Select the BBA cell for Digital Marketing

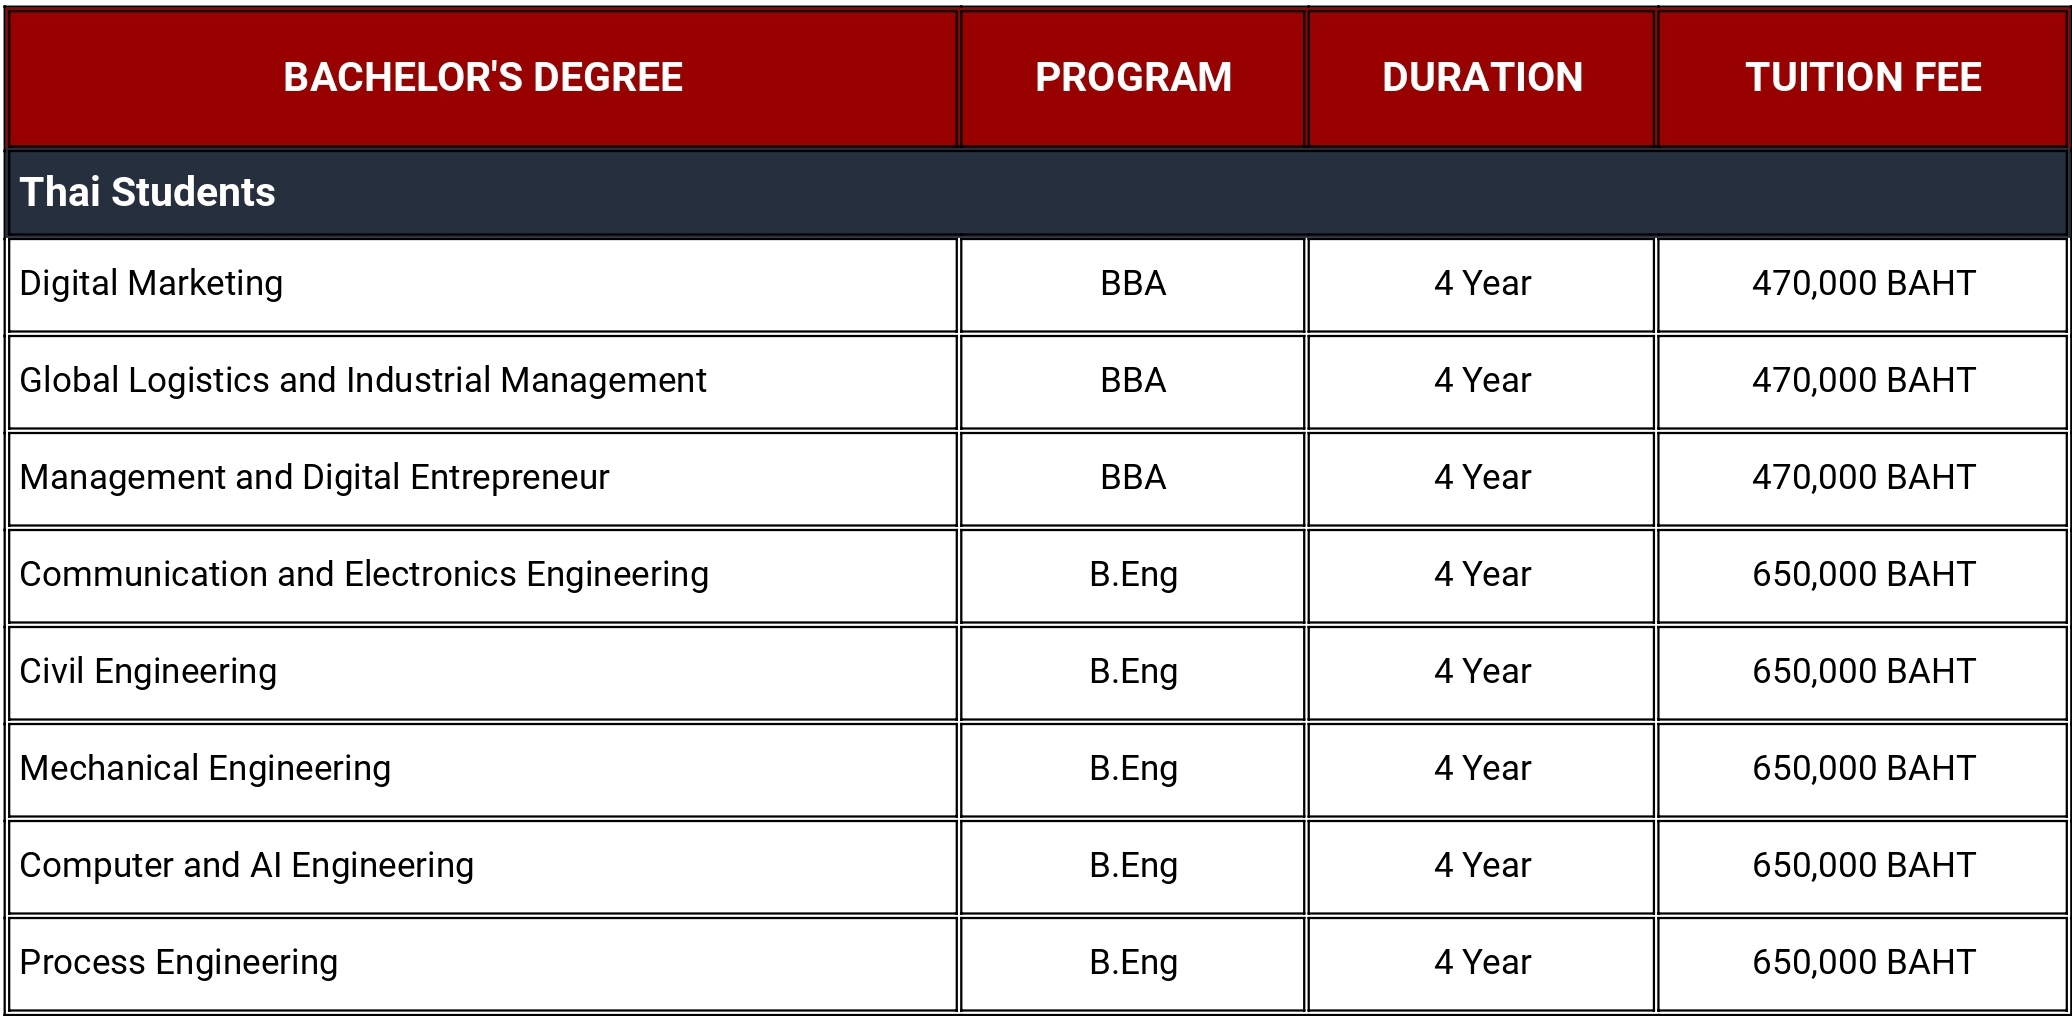click(x=1133, y=285)
